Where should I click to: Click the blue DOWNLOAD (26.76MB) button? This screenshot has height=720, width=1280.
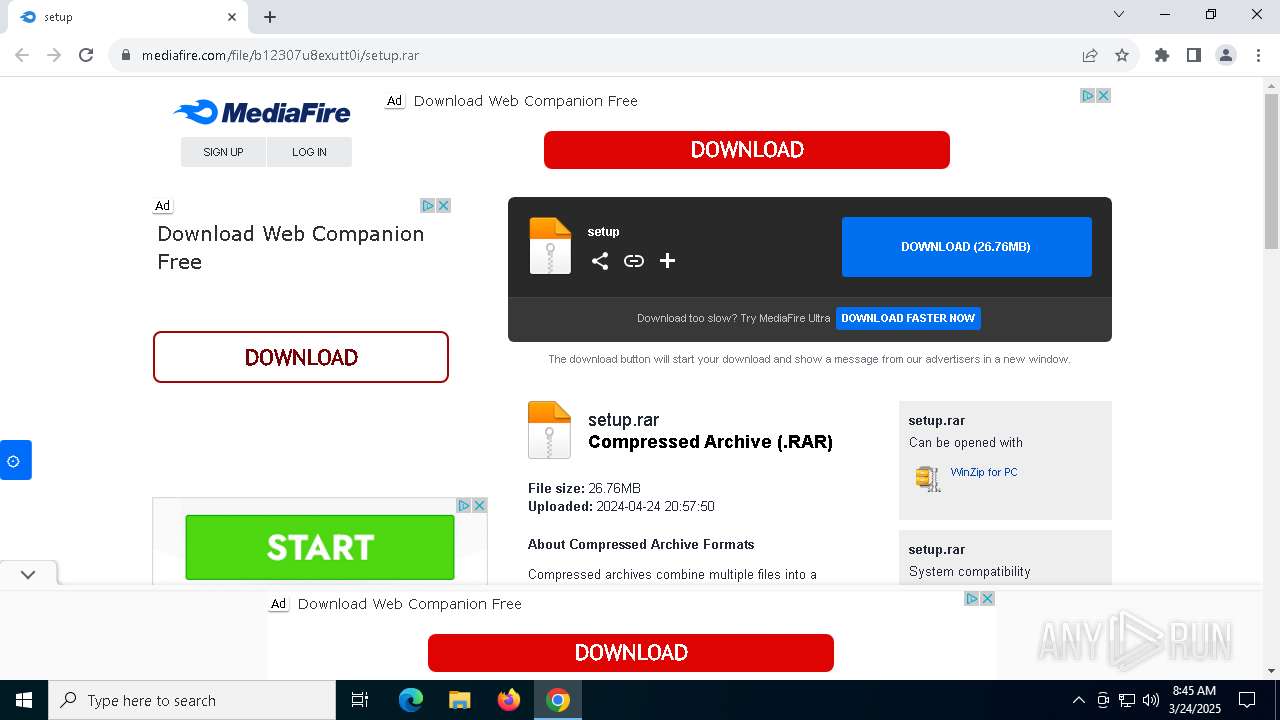[x=966, y=247]
